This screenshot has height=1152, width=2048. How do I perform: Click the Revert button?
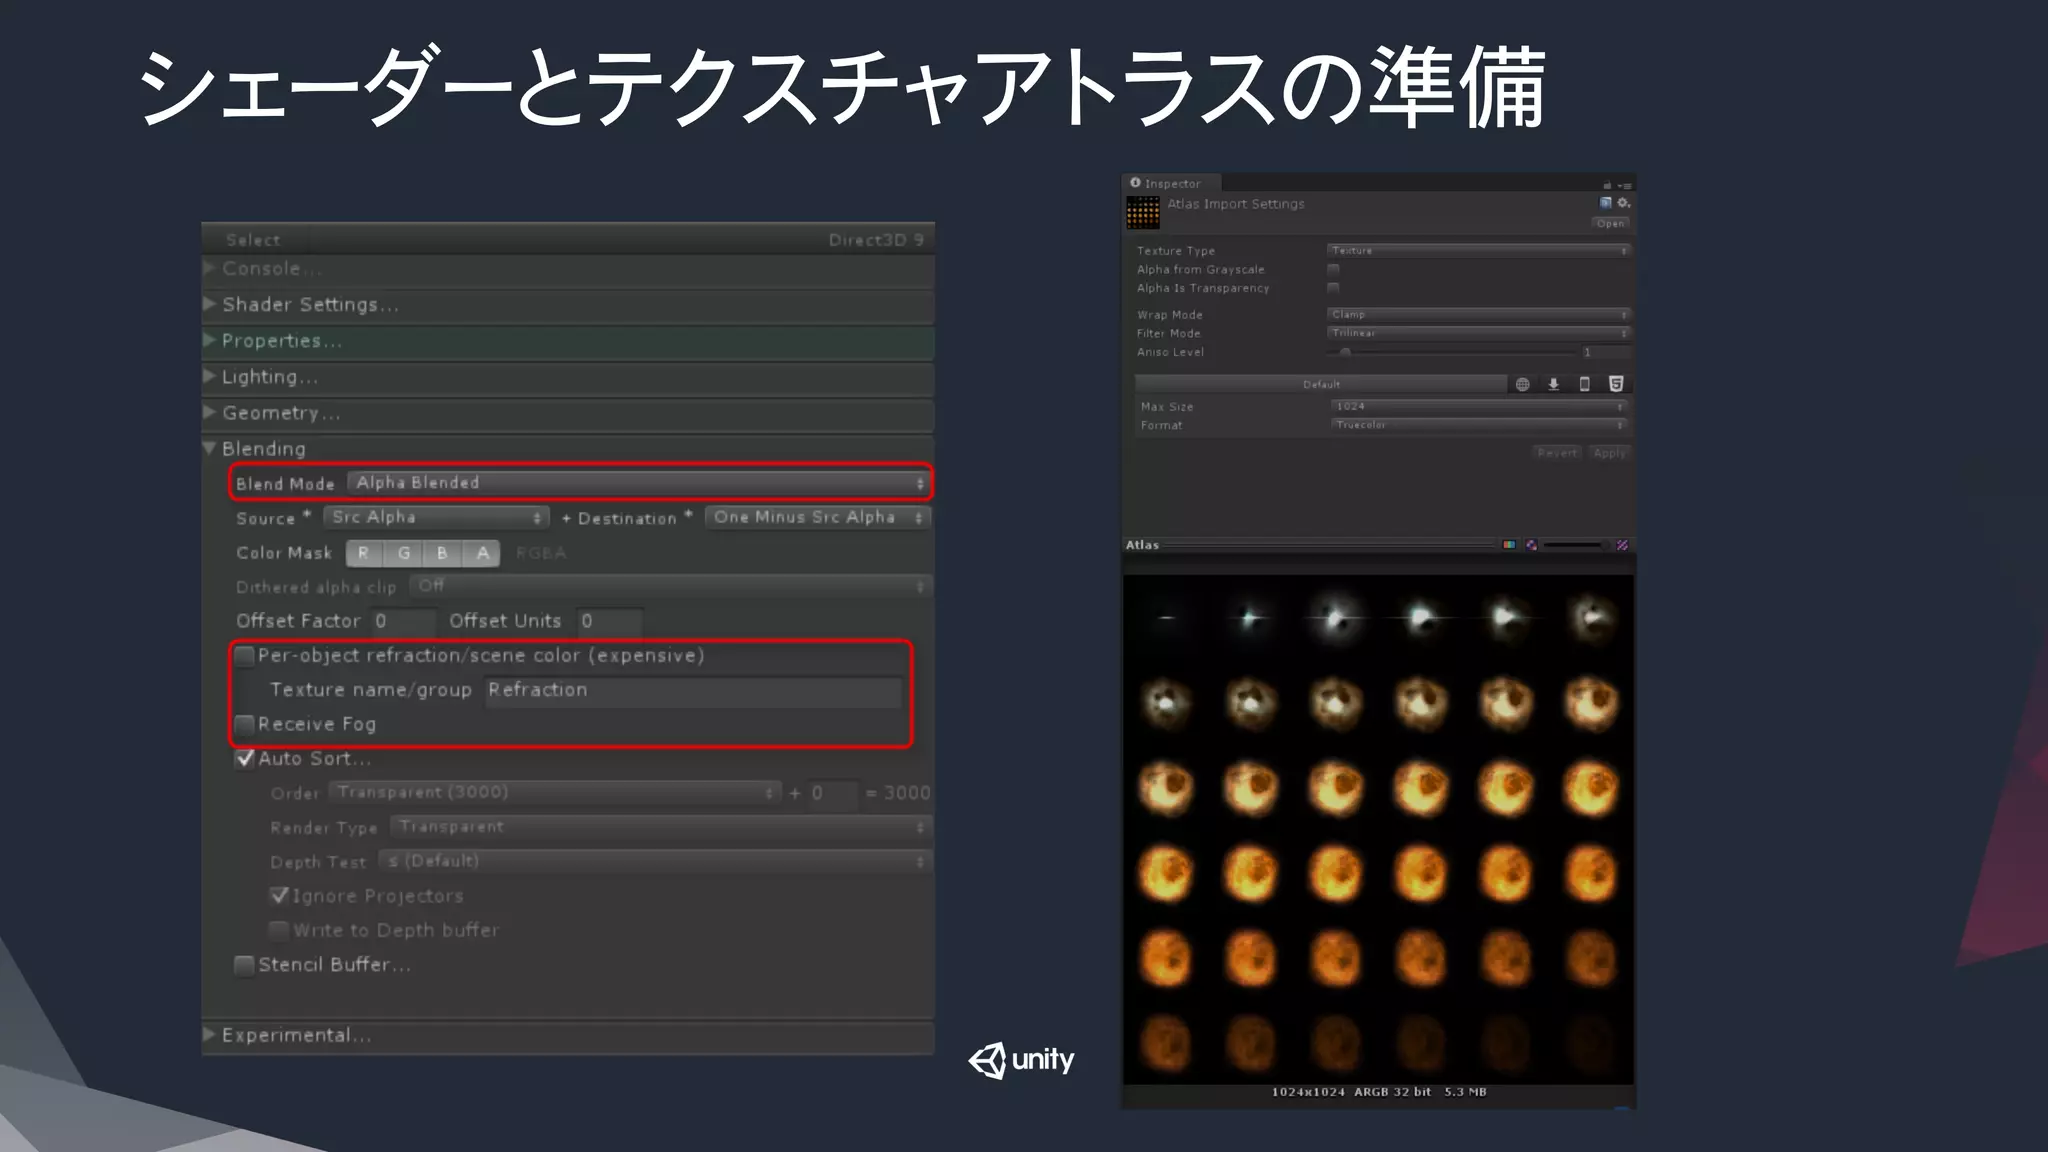1557,453
